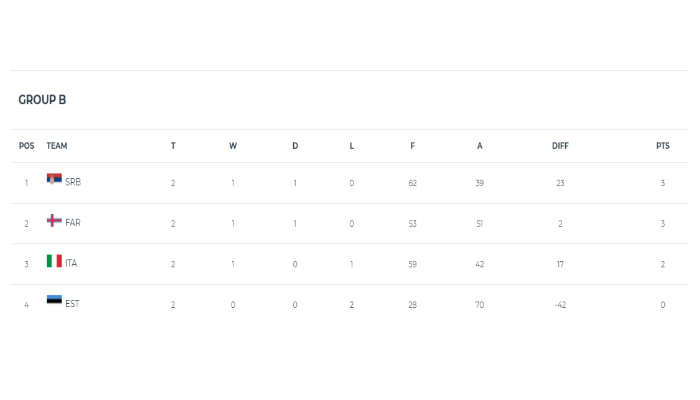Click the GROUP B heading
The height and width of the screenshot is (400, 700).
(x=42, y=100)
